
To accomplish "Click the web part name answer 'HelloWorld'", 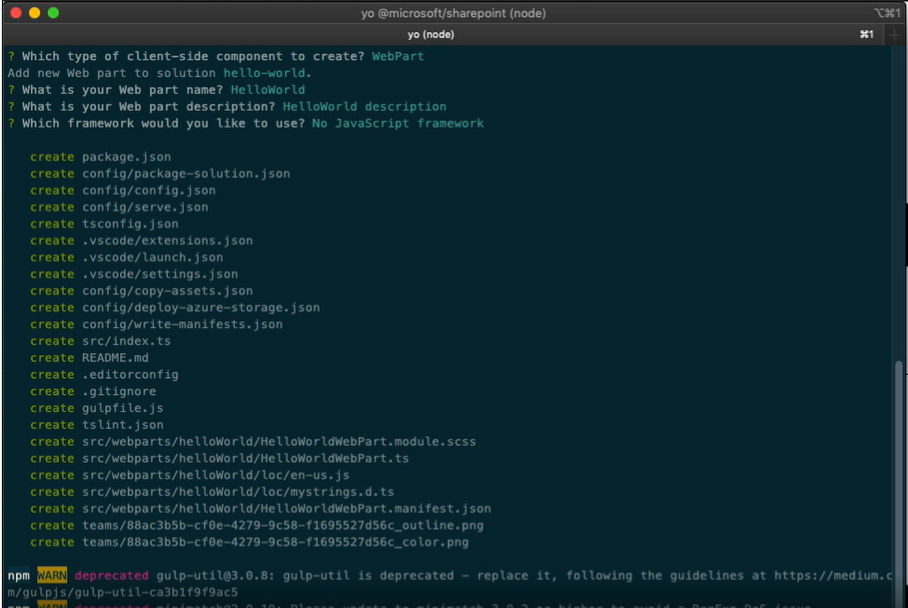I will point(268,90).
